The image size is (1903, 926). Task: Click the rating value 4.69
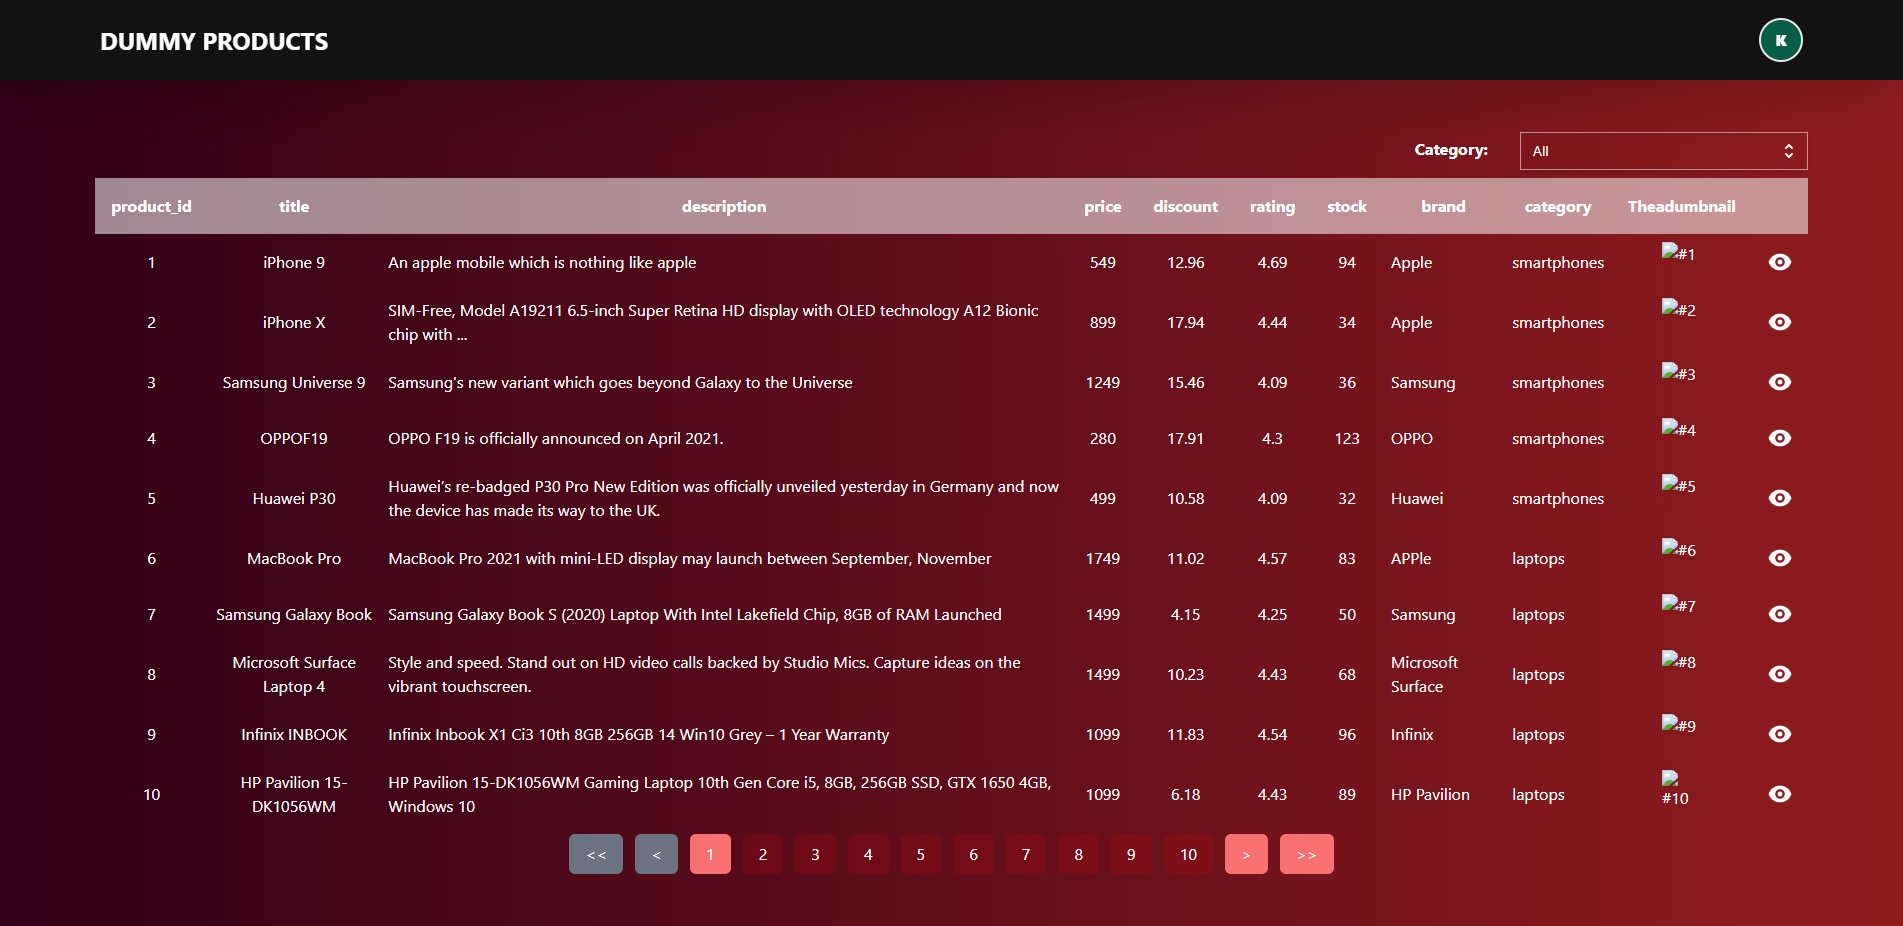1272,262
